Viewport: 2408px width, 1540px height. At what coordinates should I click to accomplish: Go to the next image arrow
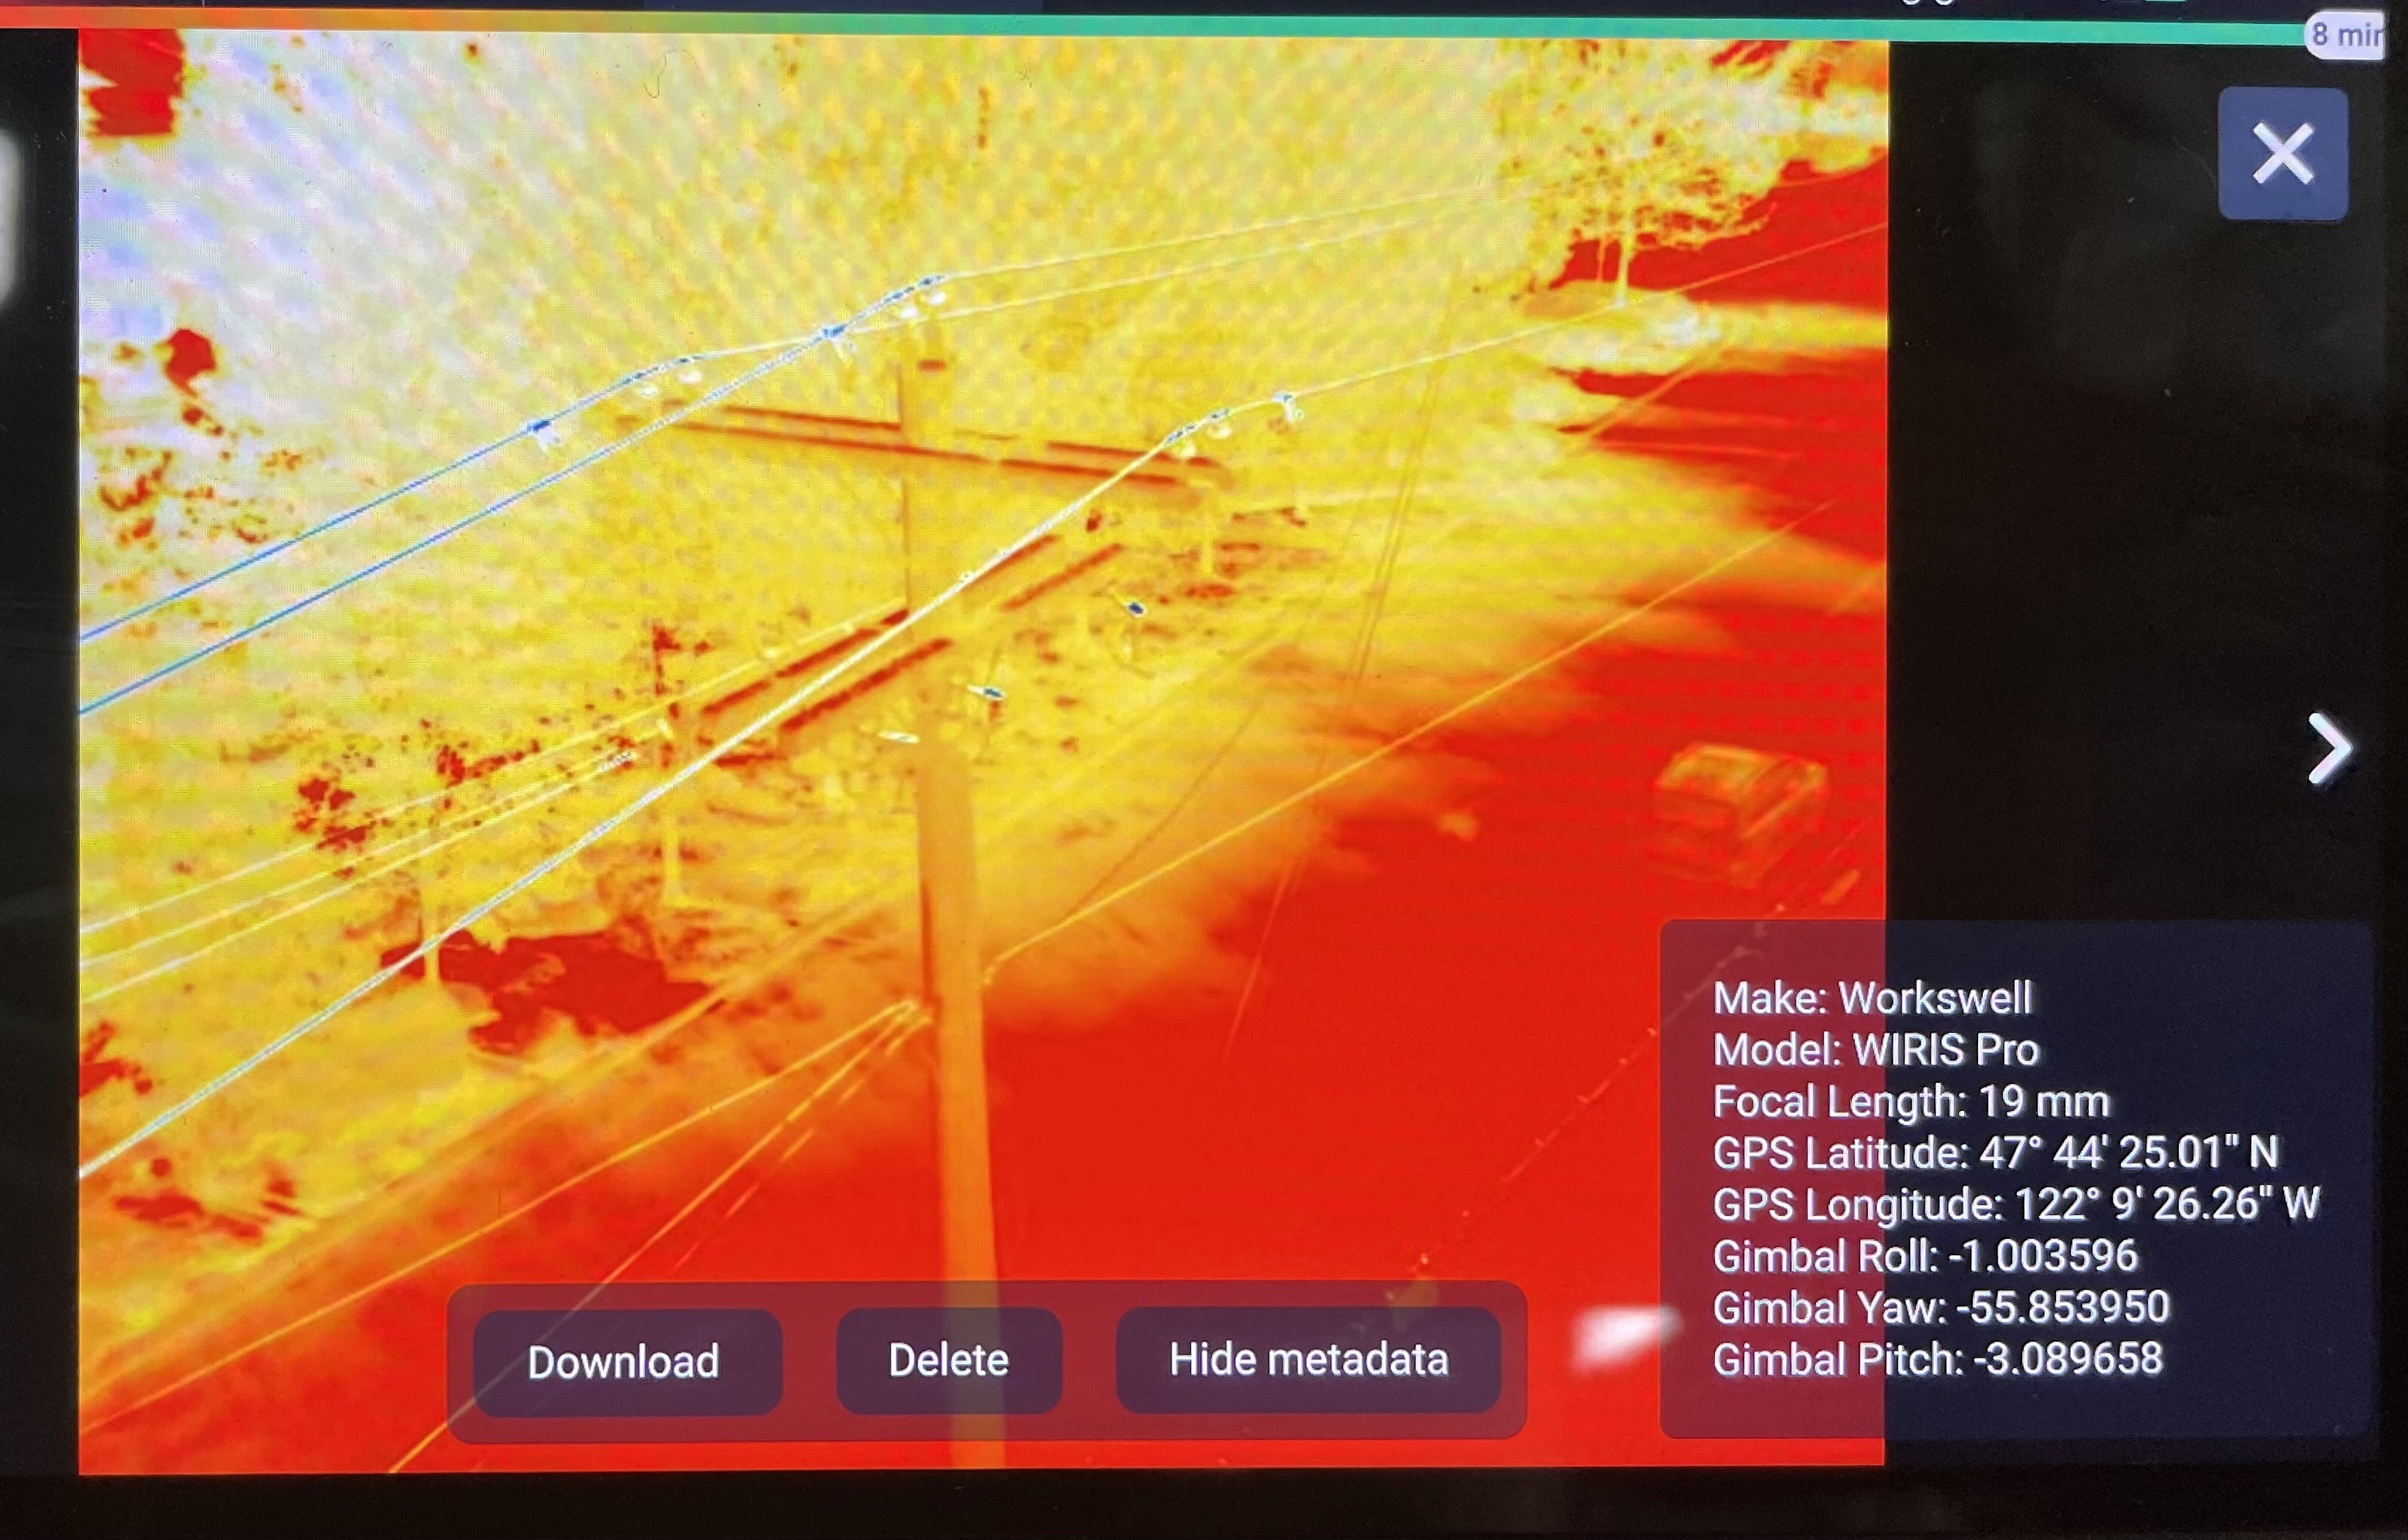(x=2330, y=748)
